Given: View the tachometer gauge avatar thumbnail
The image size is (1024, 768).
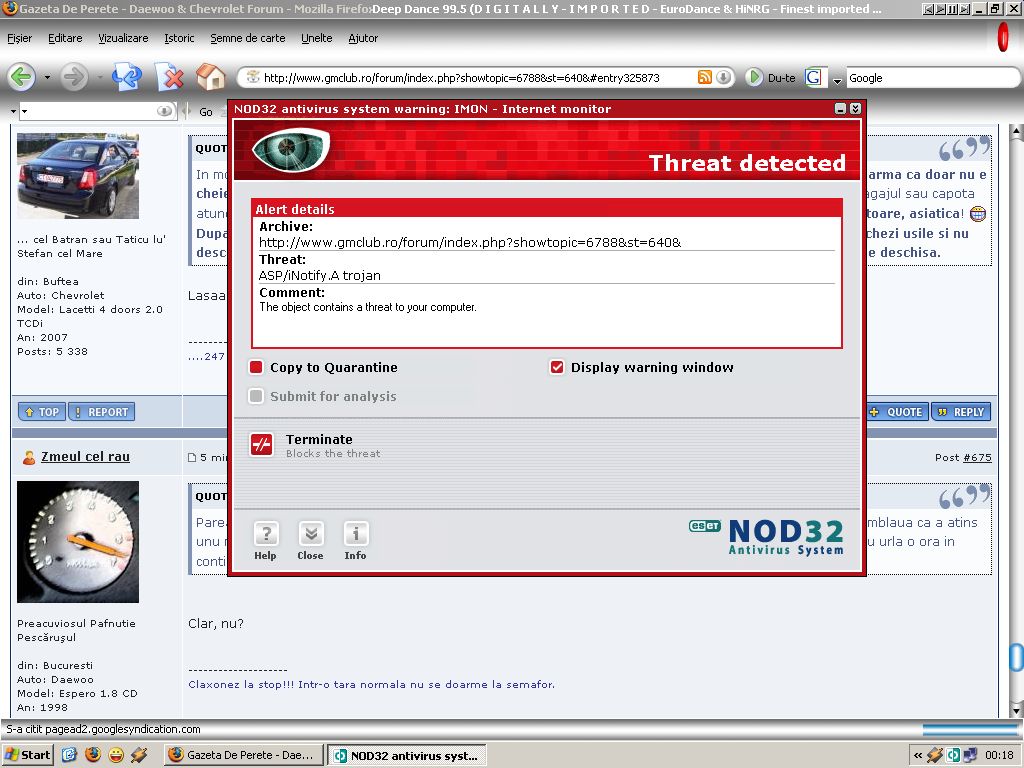Looking at the screenshot, I should [x=78, y=542].
